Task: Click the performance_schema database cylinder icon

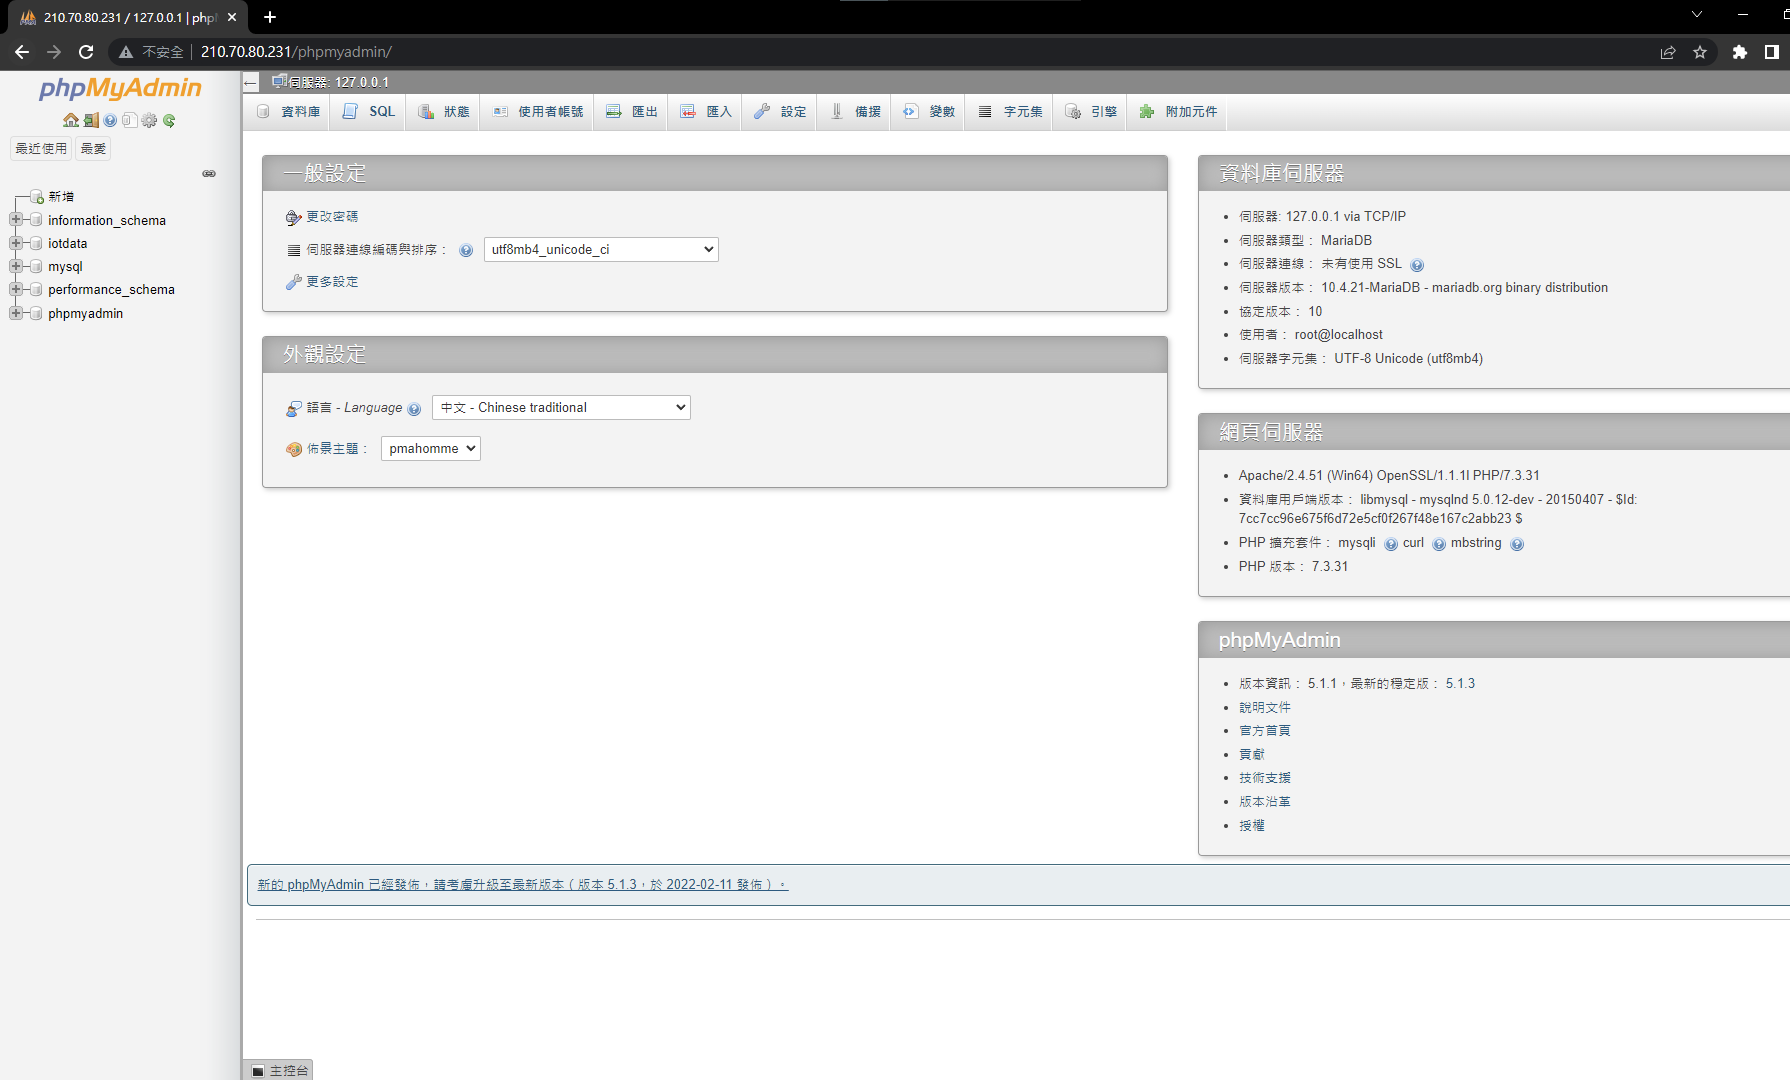Action: coord(37,289)
